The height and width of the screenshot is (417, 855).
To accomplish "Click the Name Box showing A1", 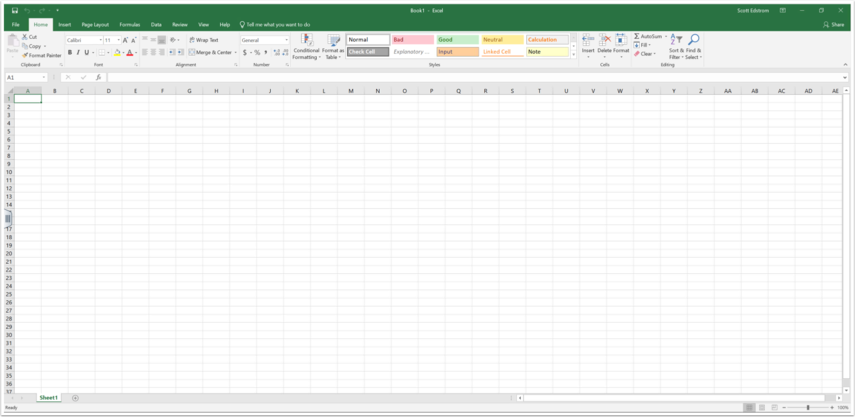I will click(24, 77).
